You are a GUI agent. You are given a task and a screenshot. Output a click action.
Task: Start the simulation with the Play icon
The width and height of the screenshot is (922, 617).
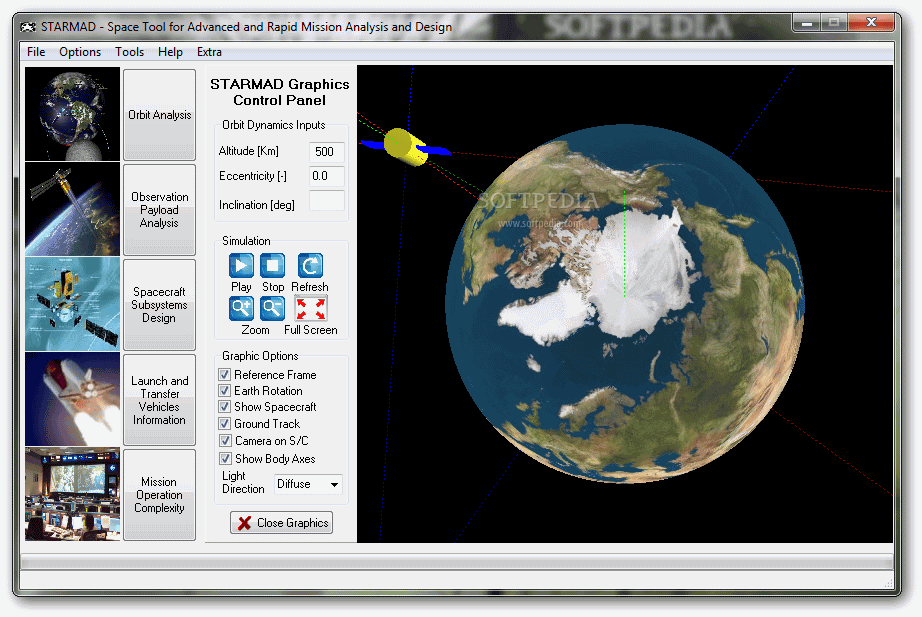241,266
